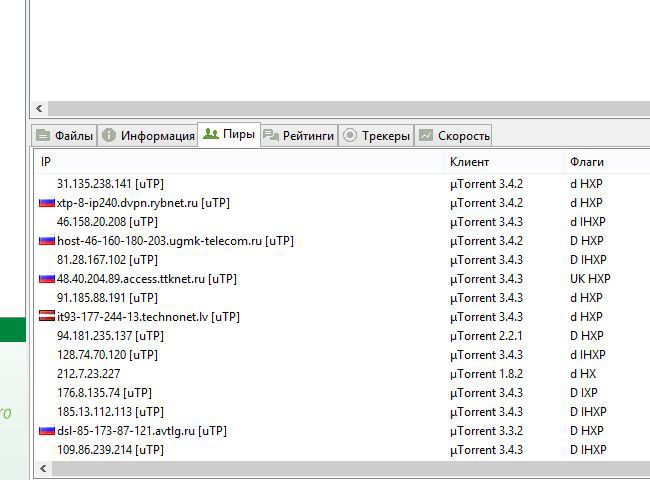Viewport: 650px width, 480px height.
Task: Select peer 128.74.70.120 [uTP]
Action: coord(107,355)
